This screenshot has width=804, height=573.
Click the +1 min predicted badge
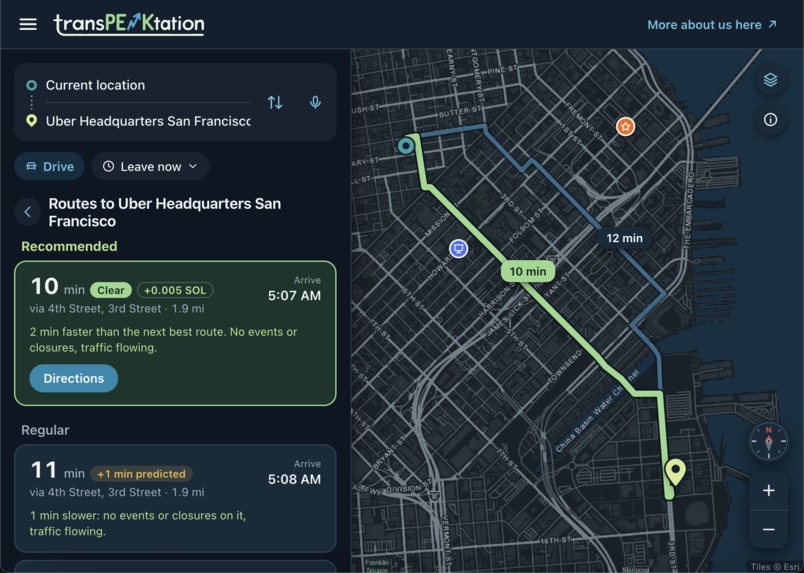[x=142, y=474]
